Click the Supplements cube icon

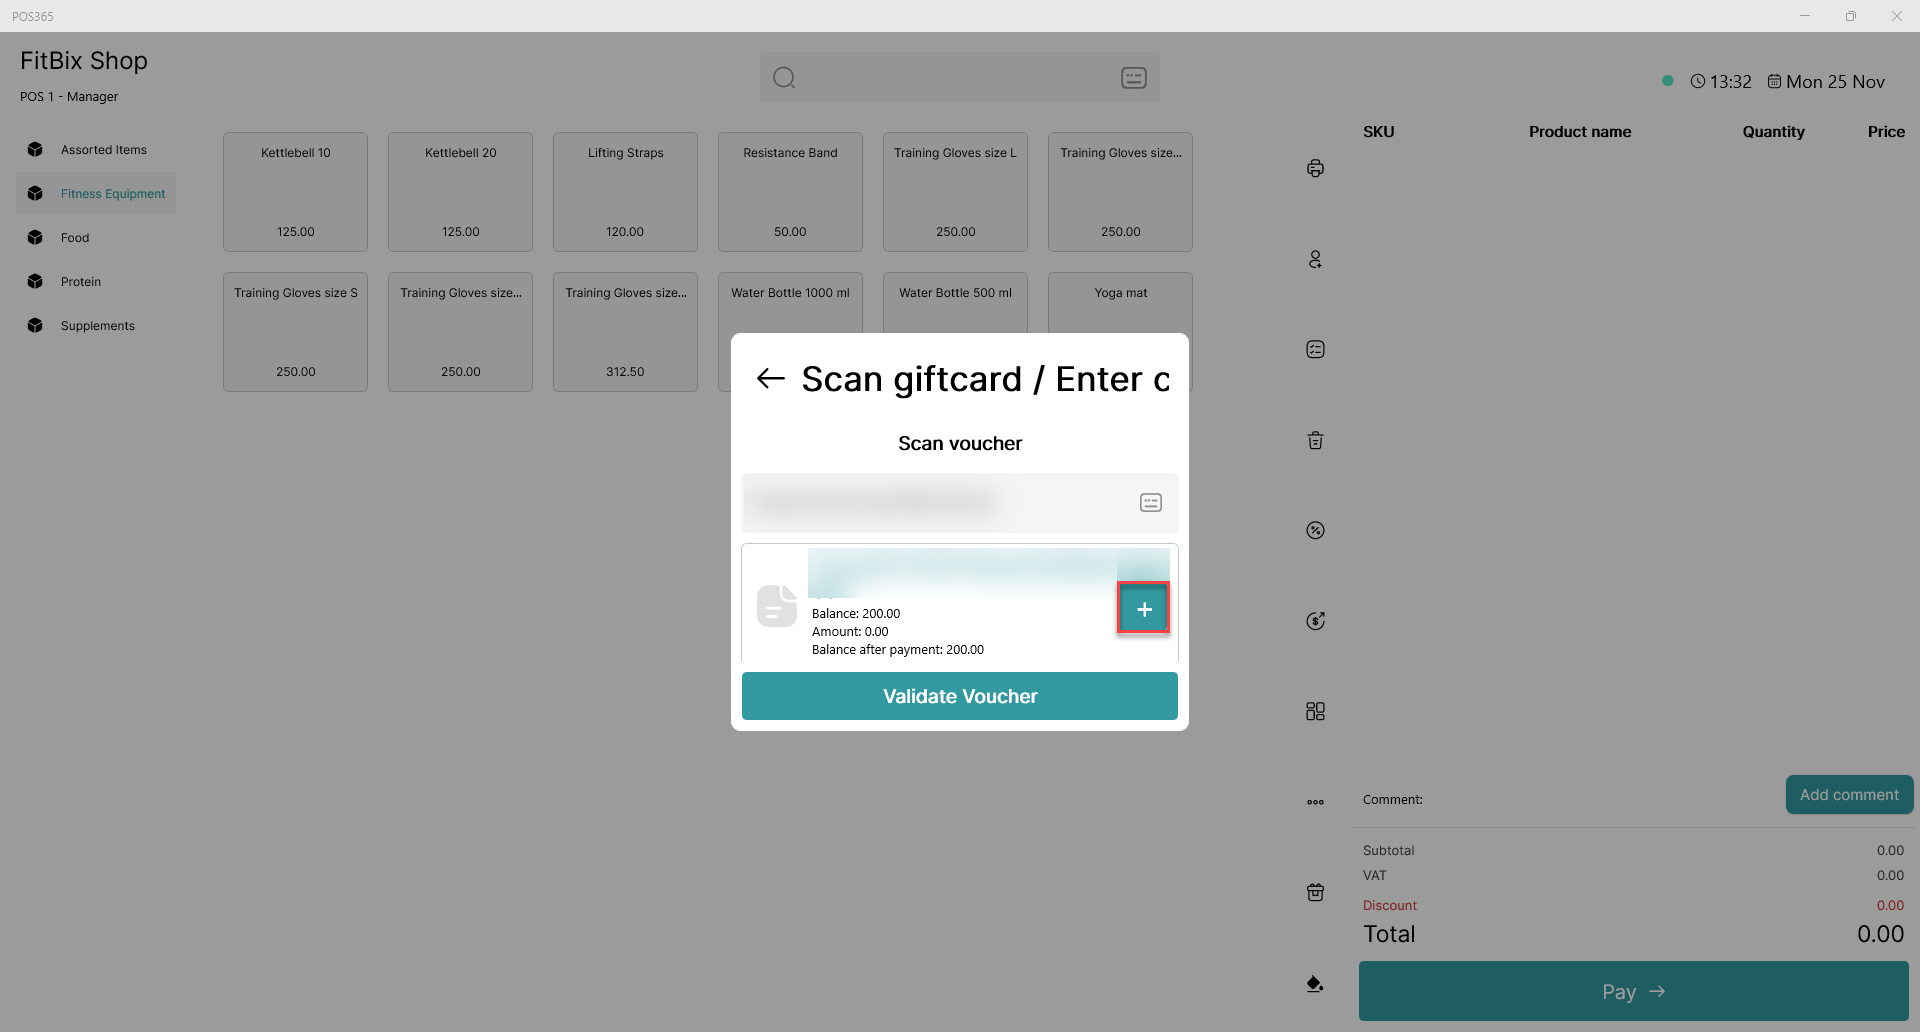pyautogui.click(x=35, y=326)
